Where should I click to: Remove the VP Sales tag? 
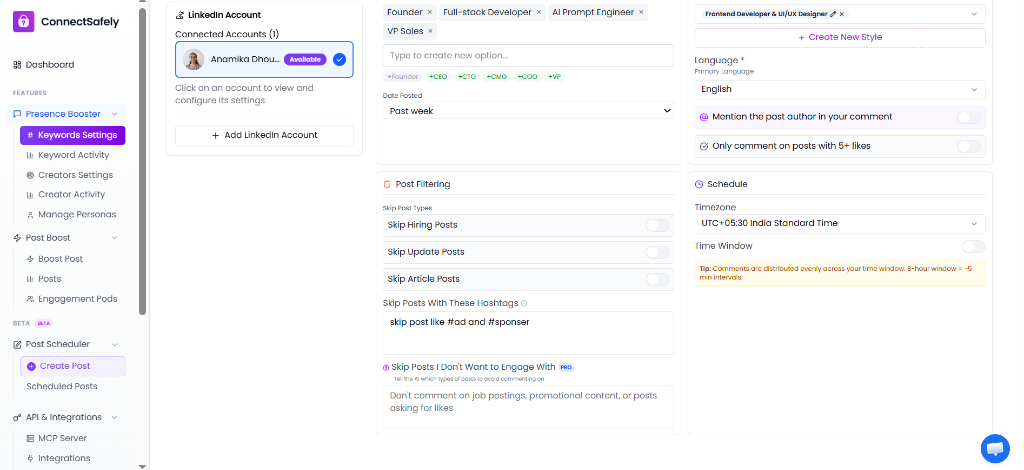430,31
